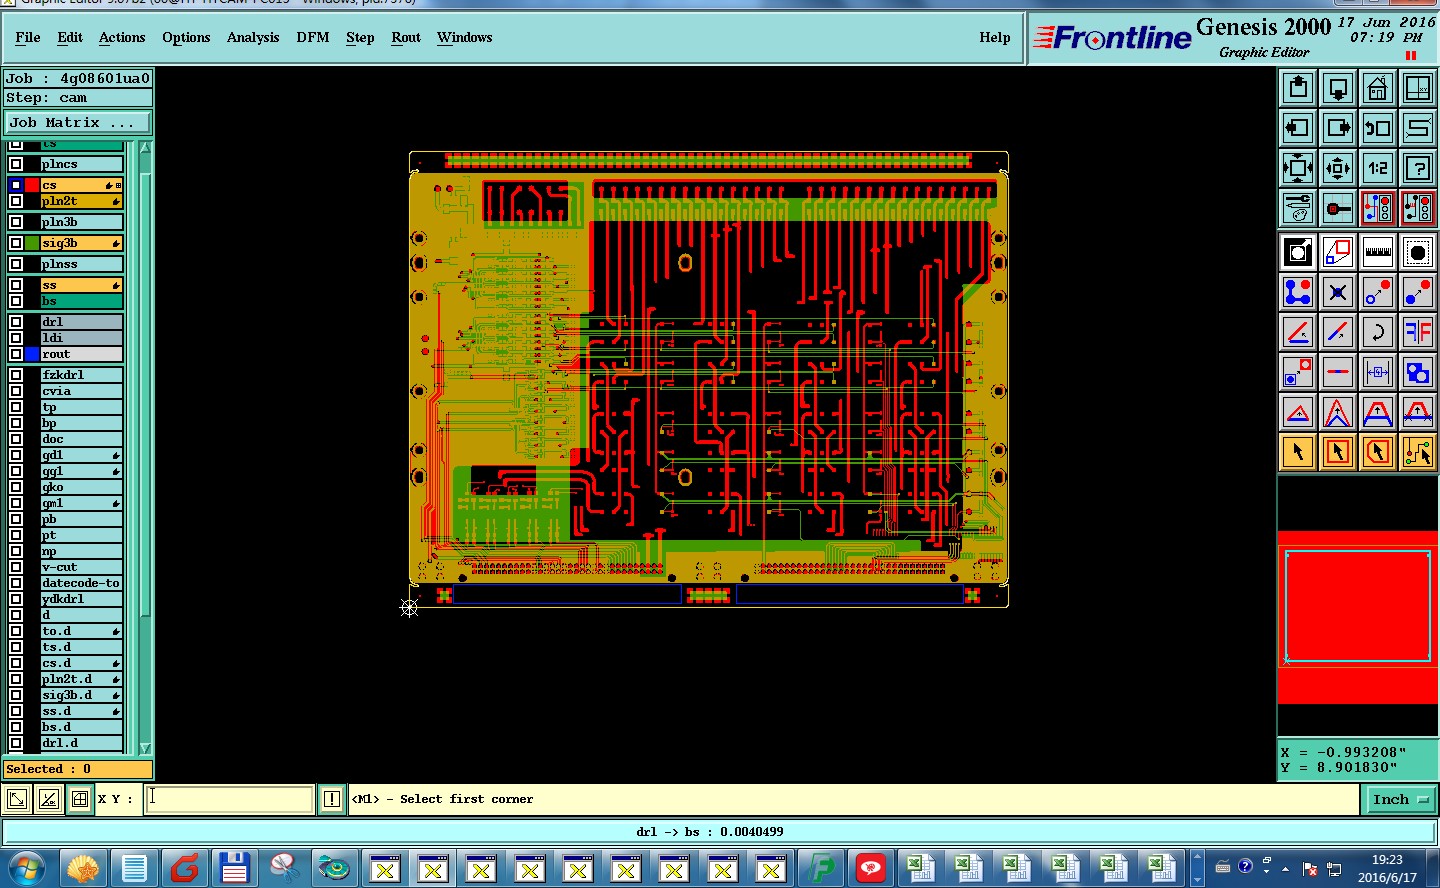This screenshot has width=1440, height=888.
Task: Click the home view icon
Action: pyautogui.click(x=1378, y=88)
